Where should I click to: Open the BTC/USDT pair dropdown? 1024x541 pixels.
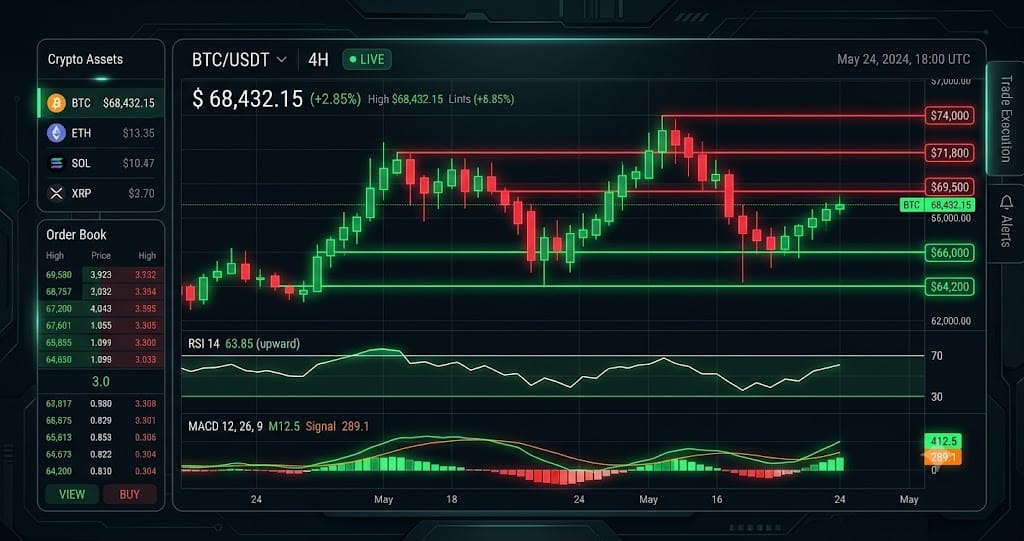pos(239,60)
